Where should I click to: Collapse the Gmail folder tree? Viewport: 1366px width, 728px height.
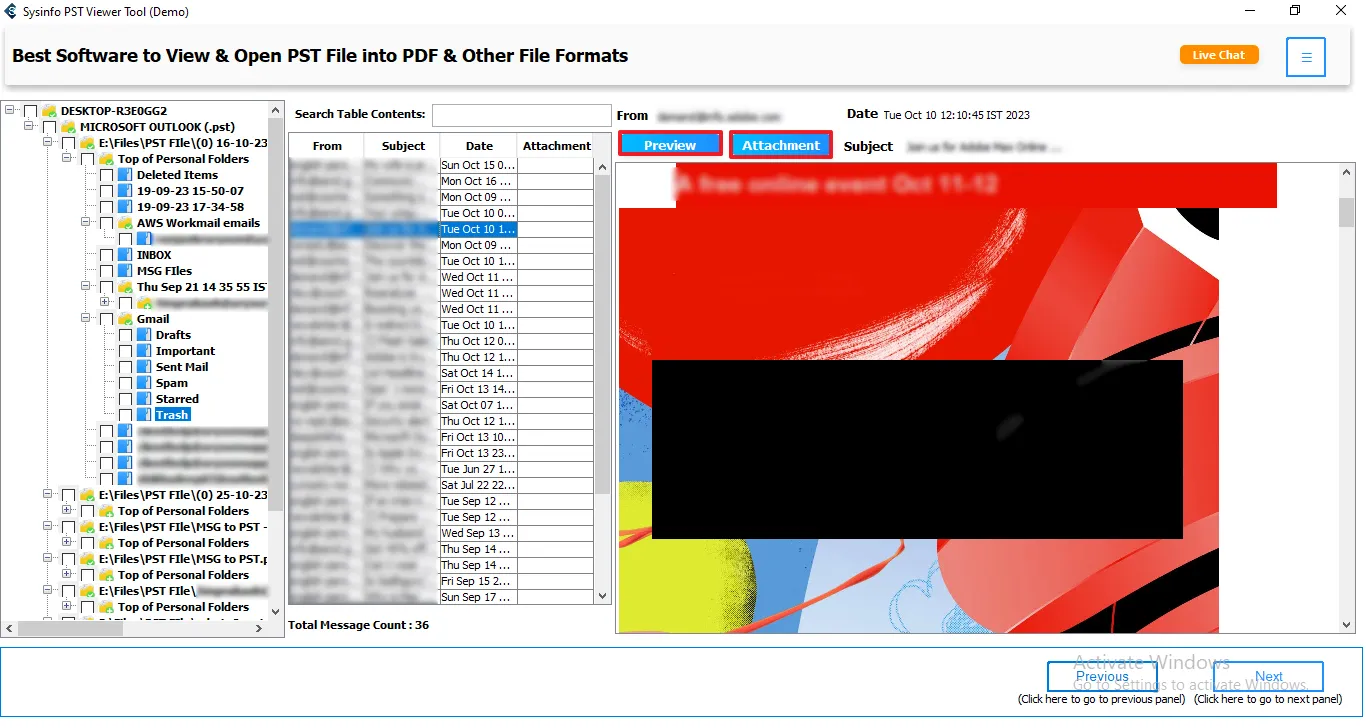tap(86, 319)
